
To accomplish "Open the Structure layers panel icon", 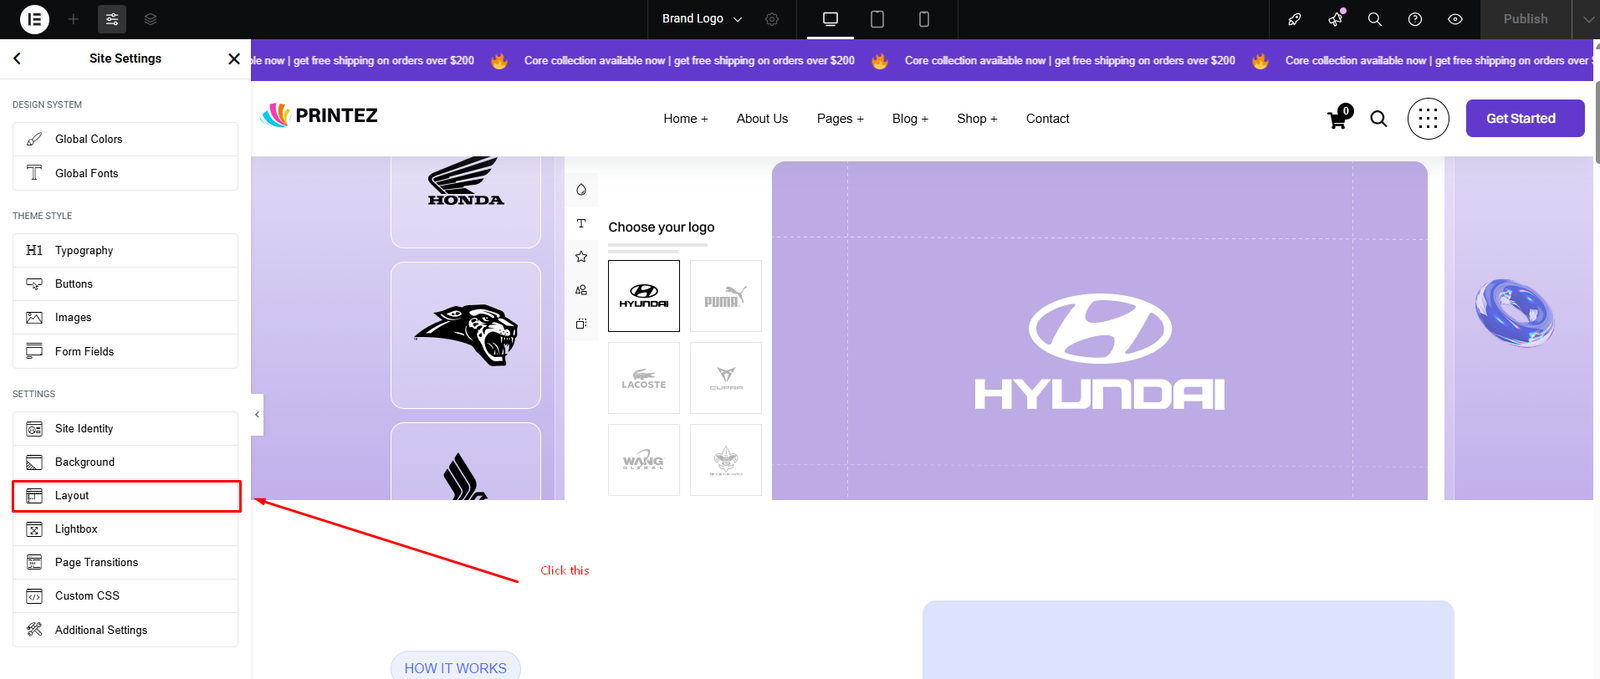I will tap(150, 19).
